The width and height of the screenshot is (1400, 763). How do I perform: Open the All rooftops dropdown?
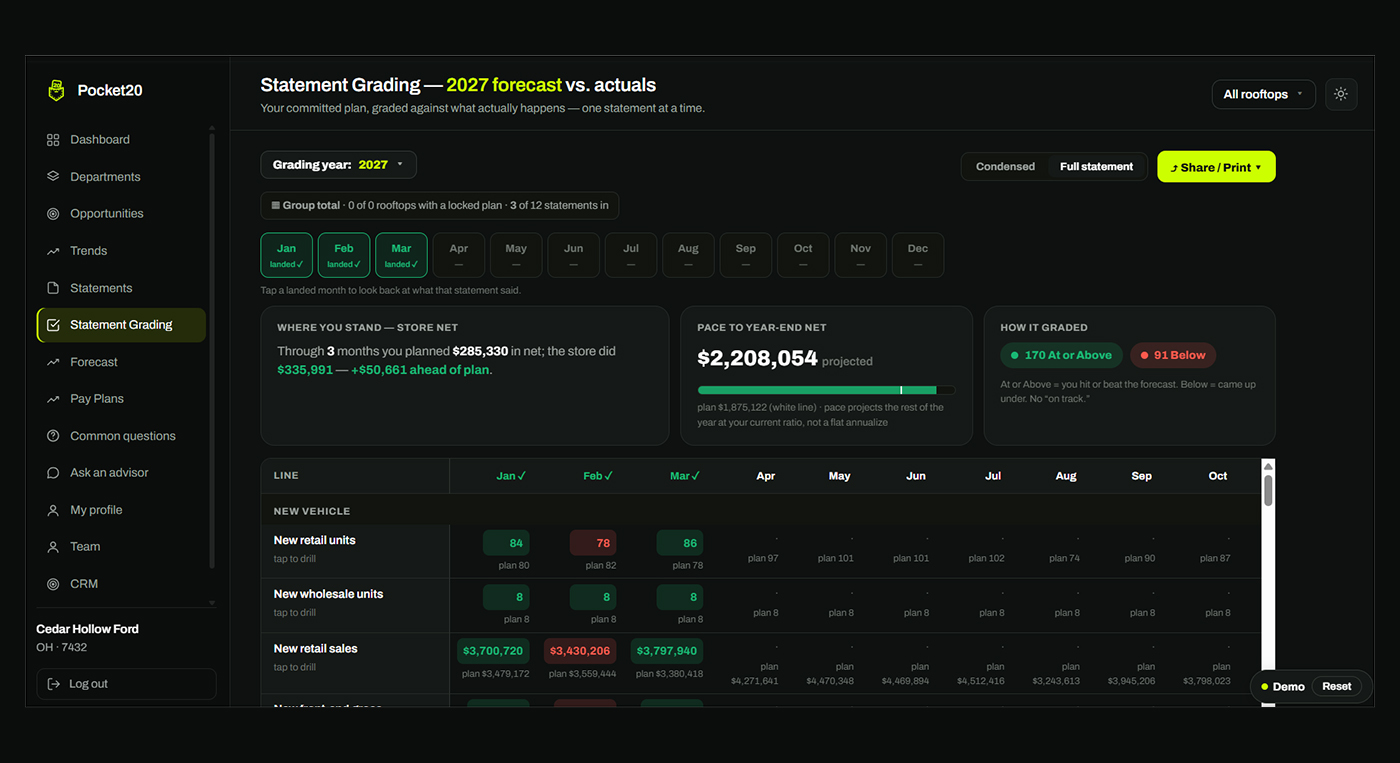[1264, 94]
